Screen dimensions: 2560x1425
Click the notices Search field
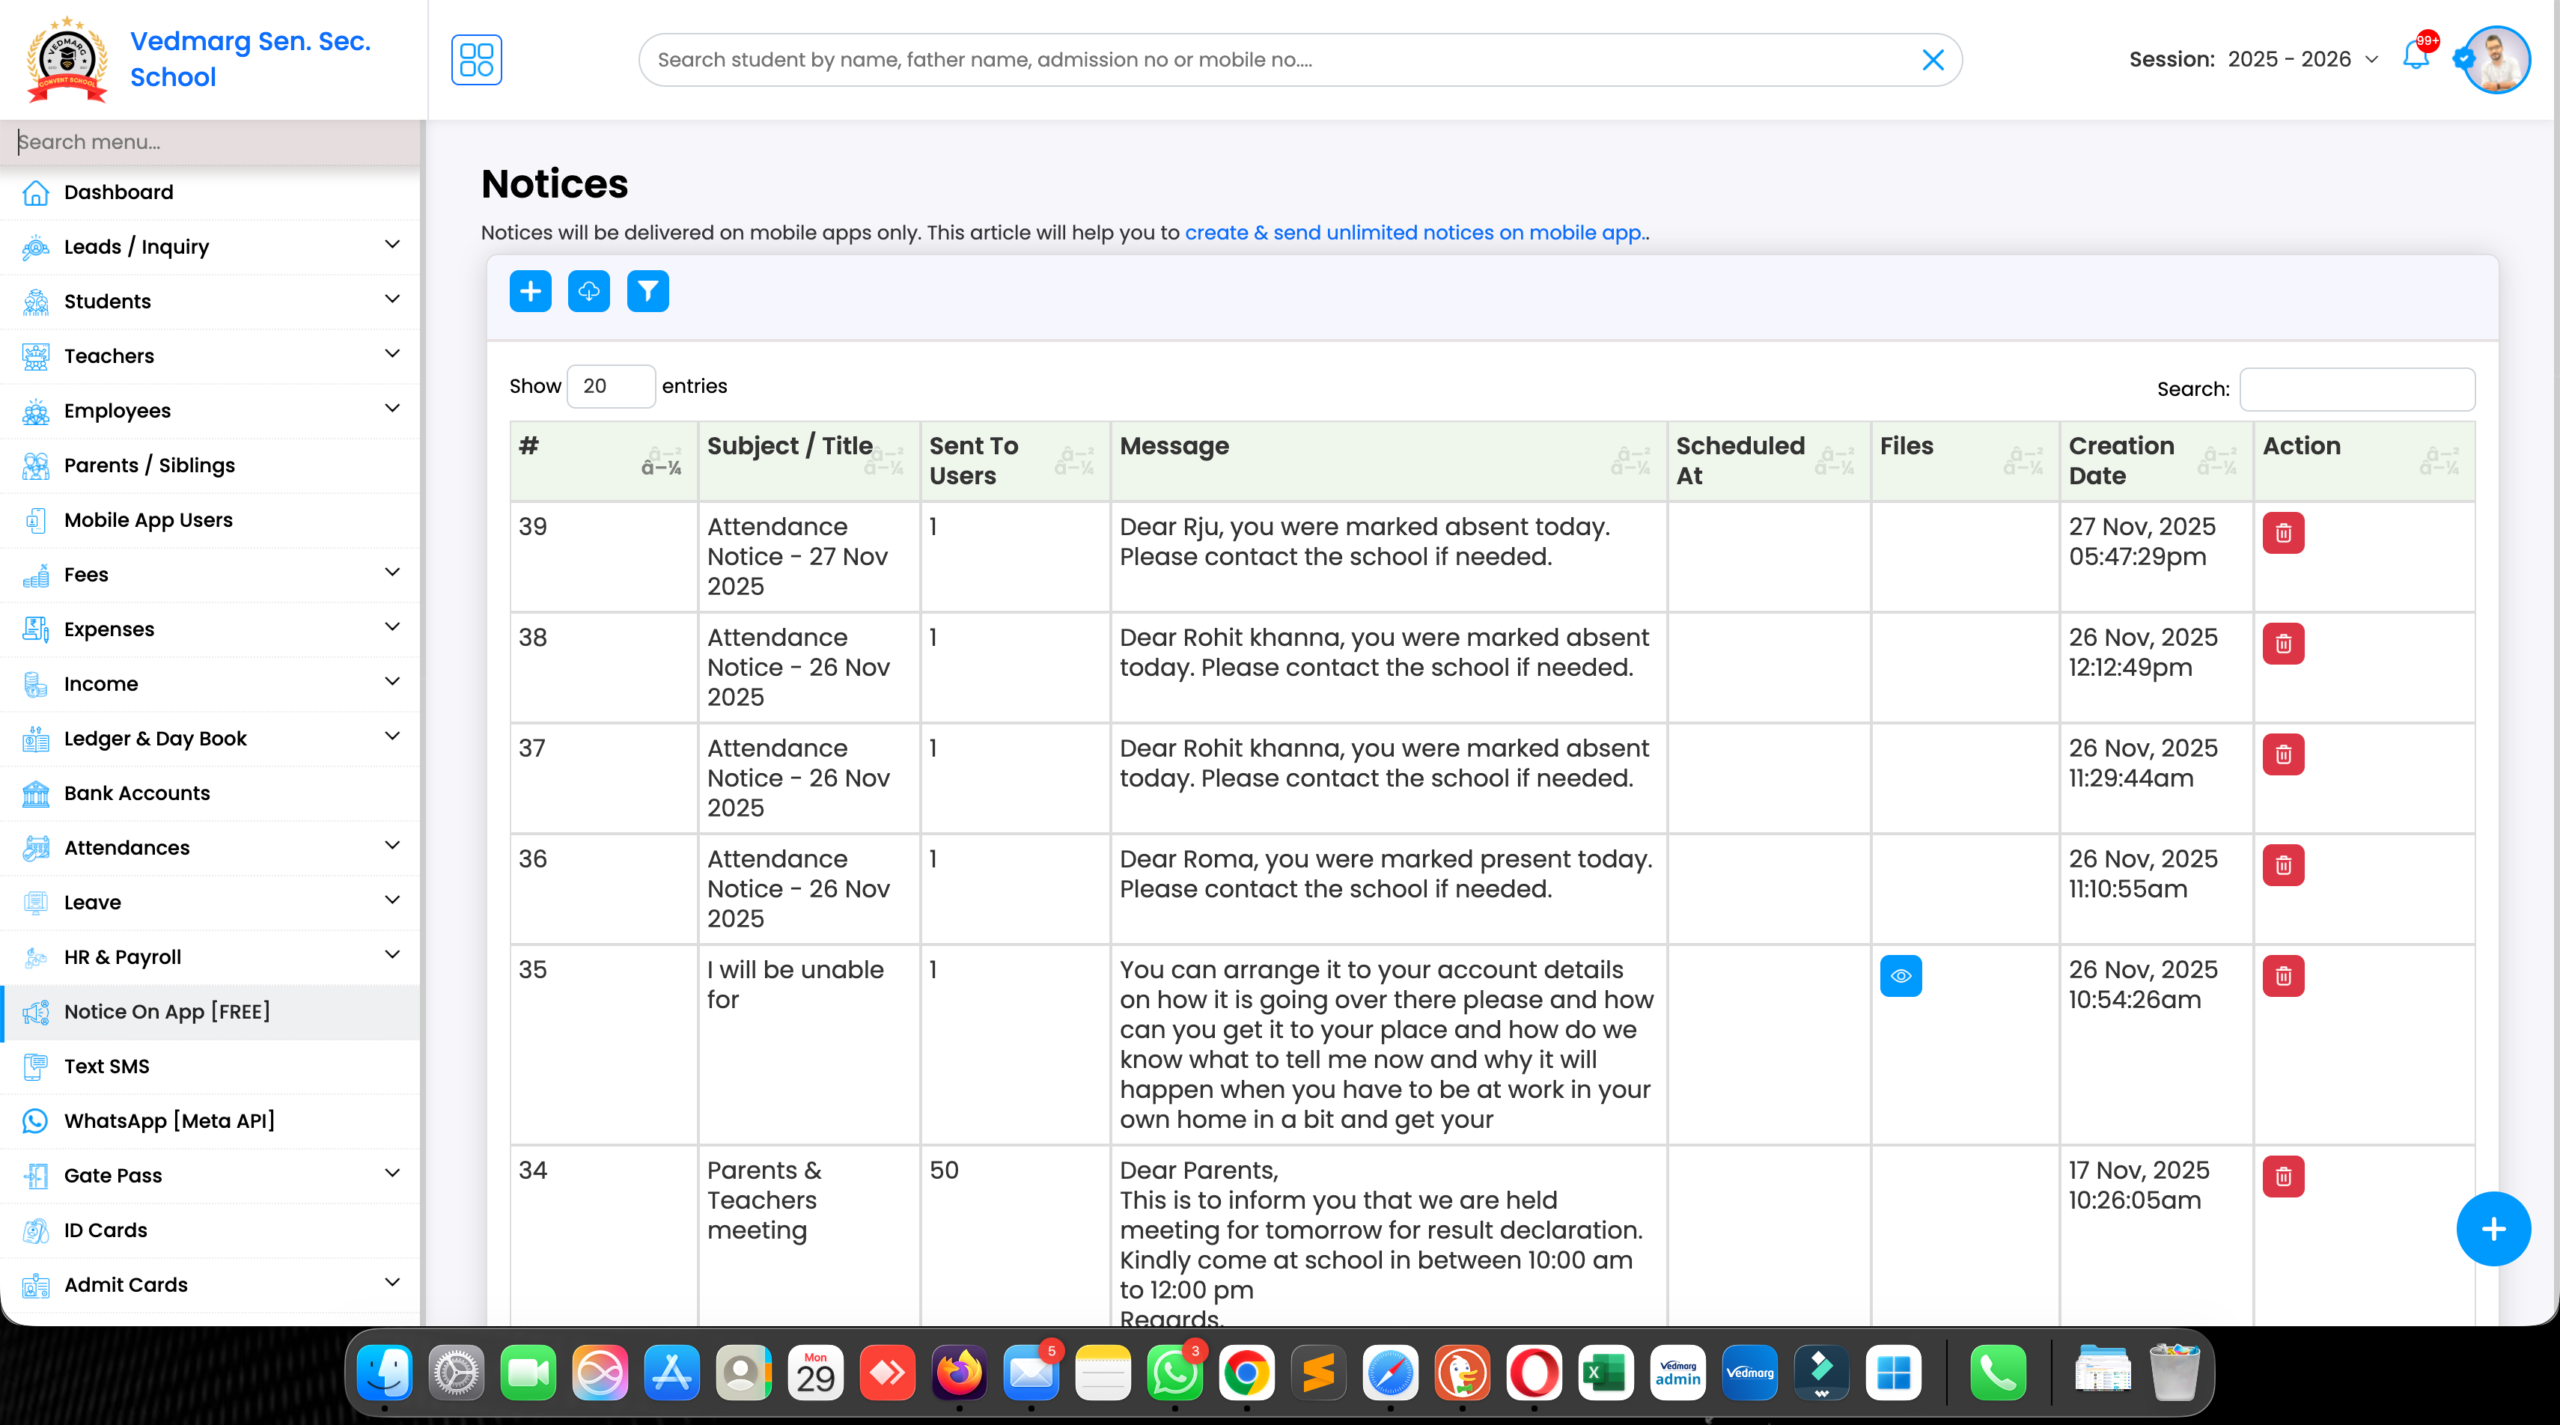[2357, 389]
